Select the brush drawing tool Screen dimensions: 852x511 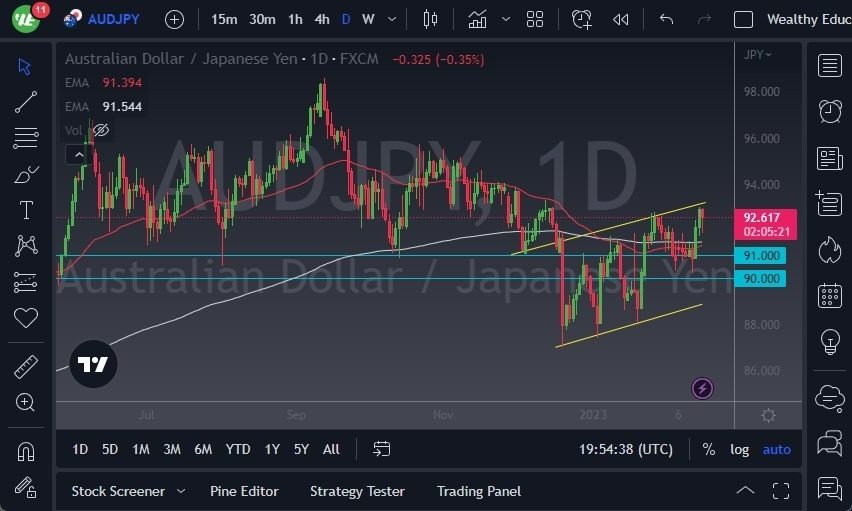pyautogui.click(x=26, y=175)
